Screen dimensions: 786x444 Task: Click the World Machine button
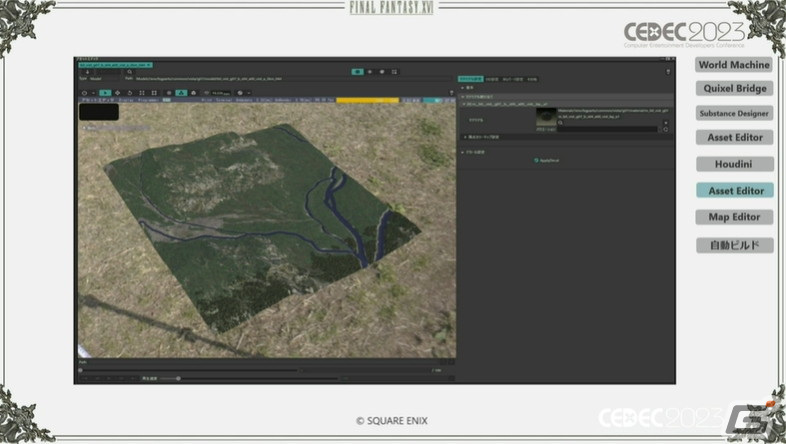pyautogui.click(x=734, y=65)
